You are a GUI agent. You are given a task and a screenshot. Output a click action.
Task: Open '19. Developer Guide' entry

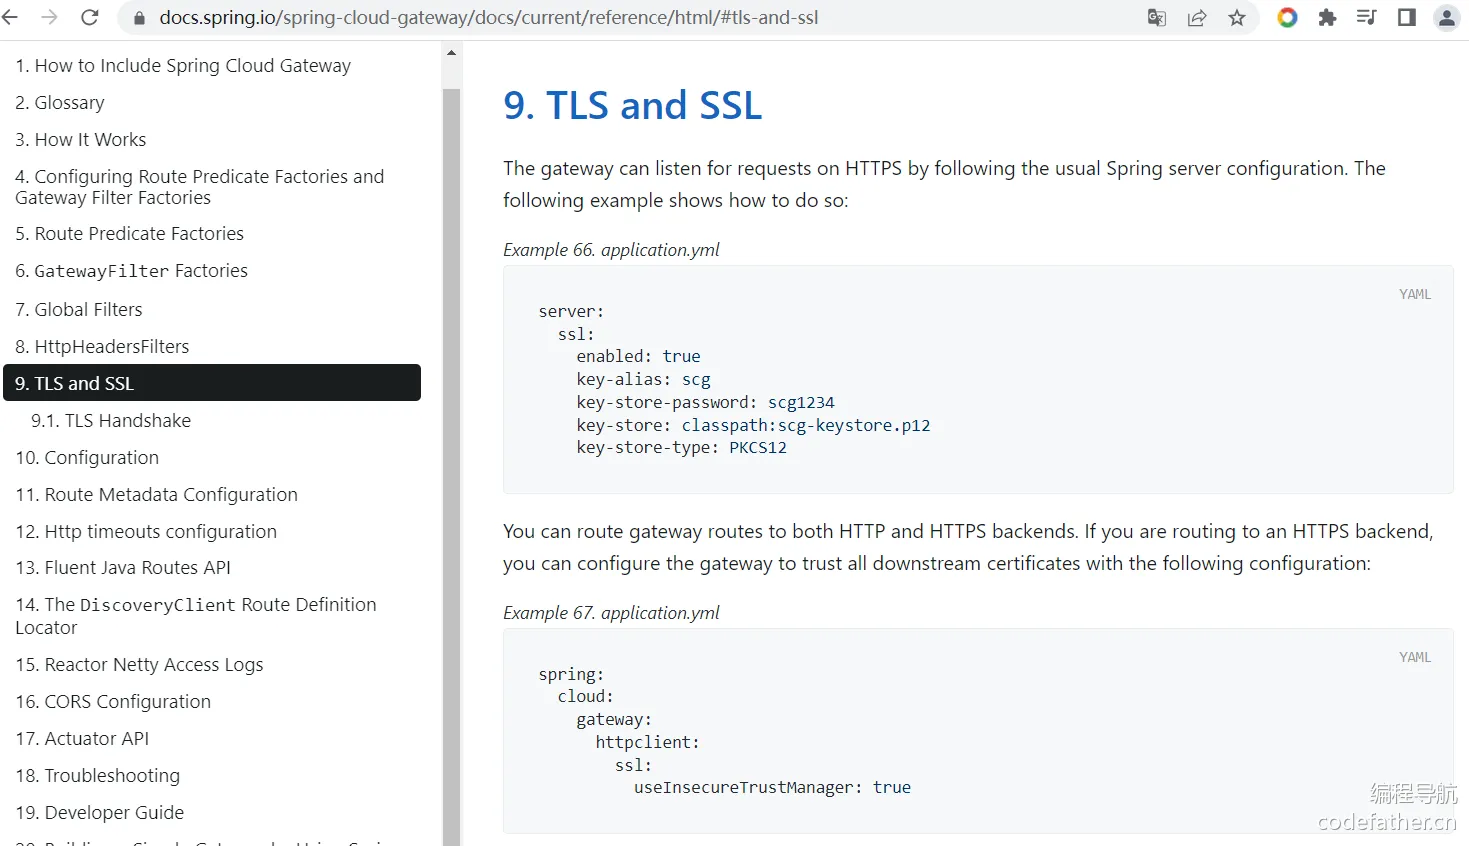(x=100, y=813)
